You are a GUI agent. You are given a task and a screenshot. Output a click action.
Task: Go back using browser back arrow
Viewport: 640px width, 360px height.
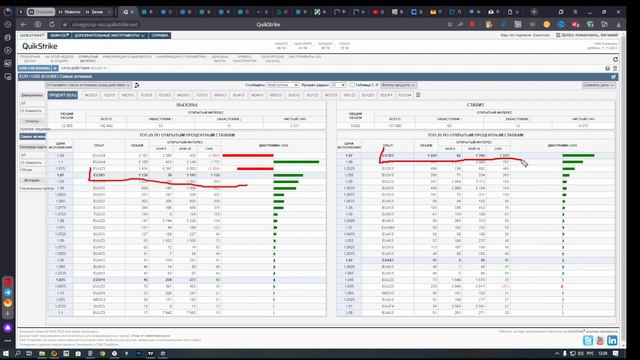click(x=23, y=24)
